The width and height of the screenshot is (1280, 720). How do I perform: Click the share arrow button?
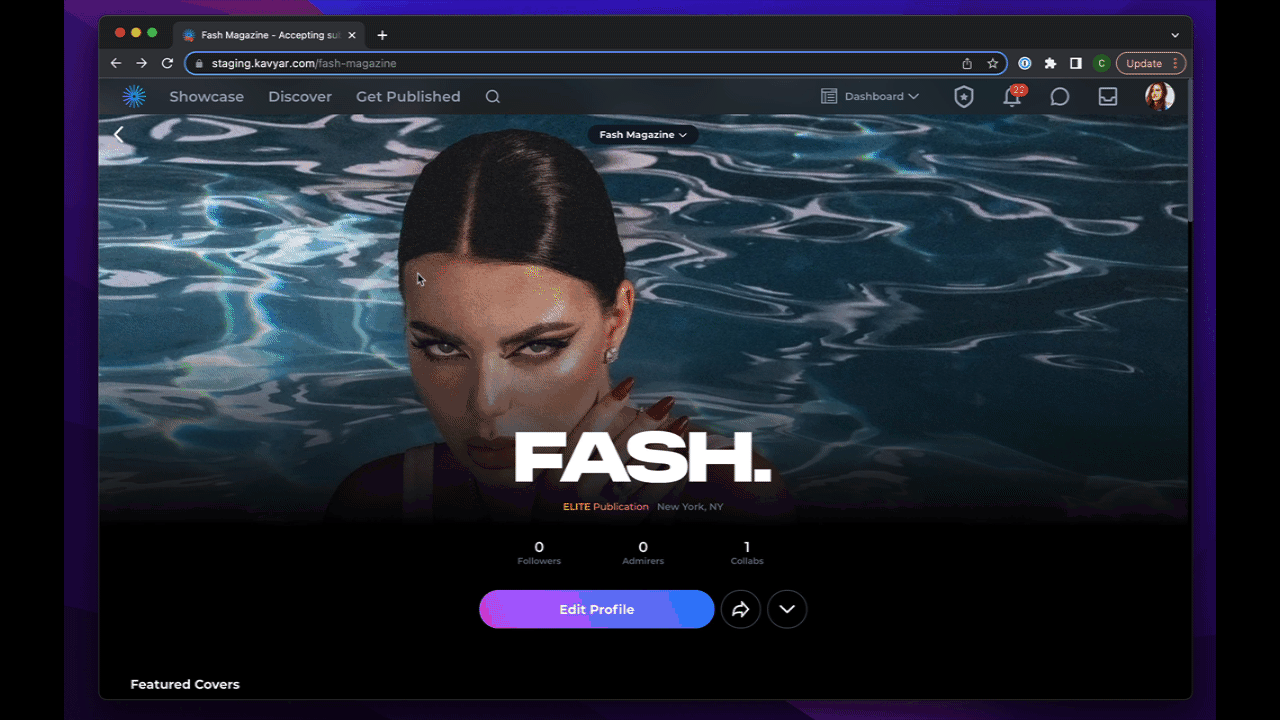click(741, 609)
